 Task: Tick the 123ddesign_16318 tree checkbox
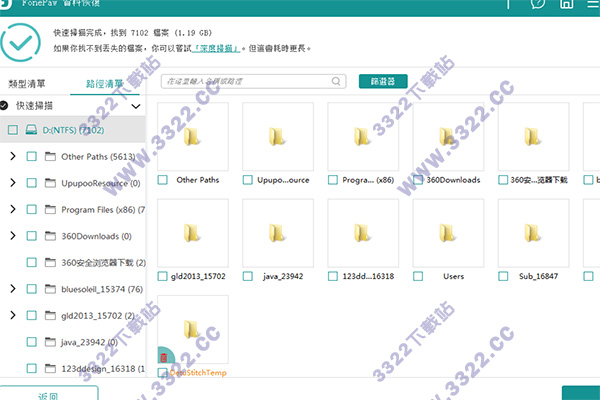click(31, 369)
